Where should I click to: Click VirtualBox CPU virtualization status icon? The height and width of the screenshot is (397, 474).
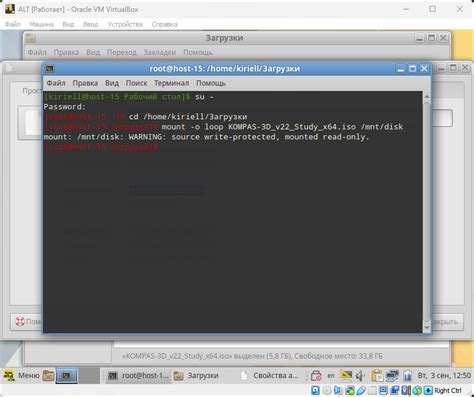point(406,390)
